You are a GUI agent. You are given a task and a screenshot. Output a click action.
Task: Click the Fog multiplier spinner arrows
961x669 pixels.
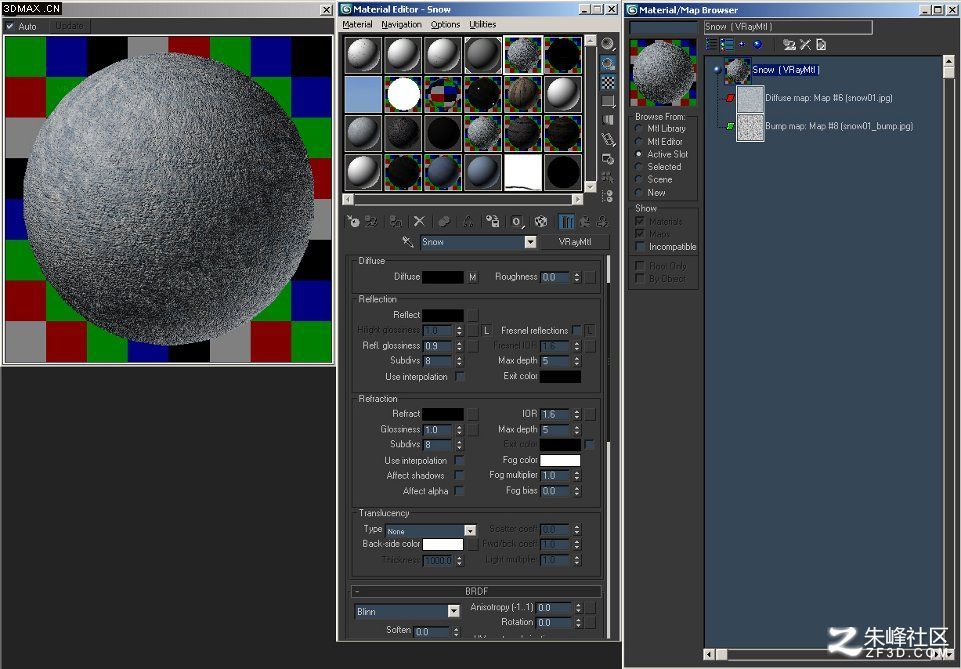(577, 475)
